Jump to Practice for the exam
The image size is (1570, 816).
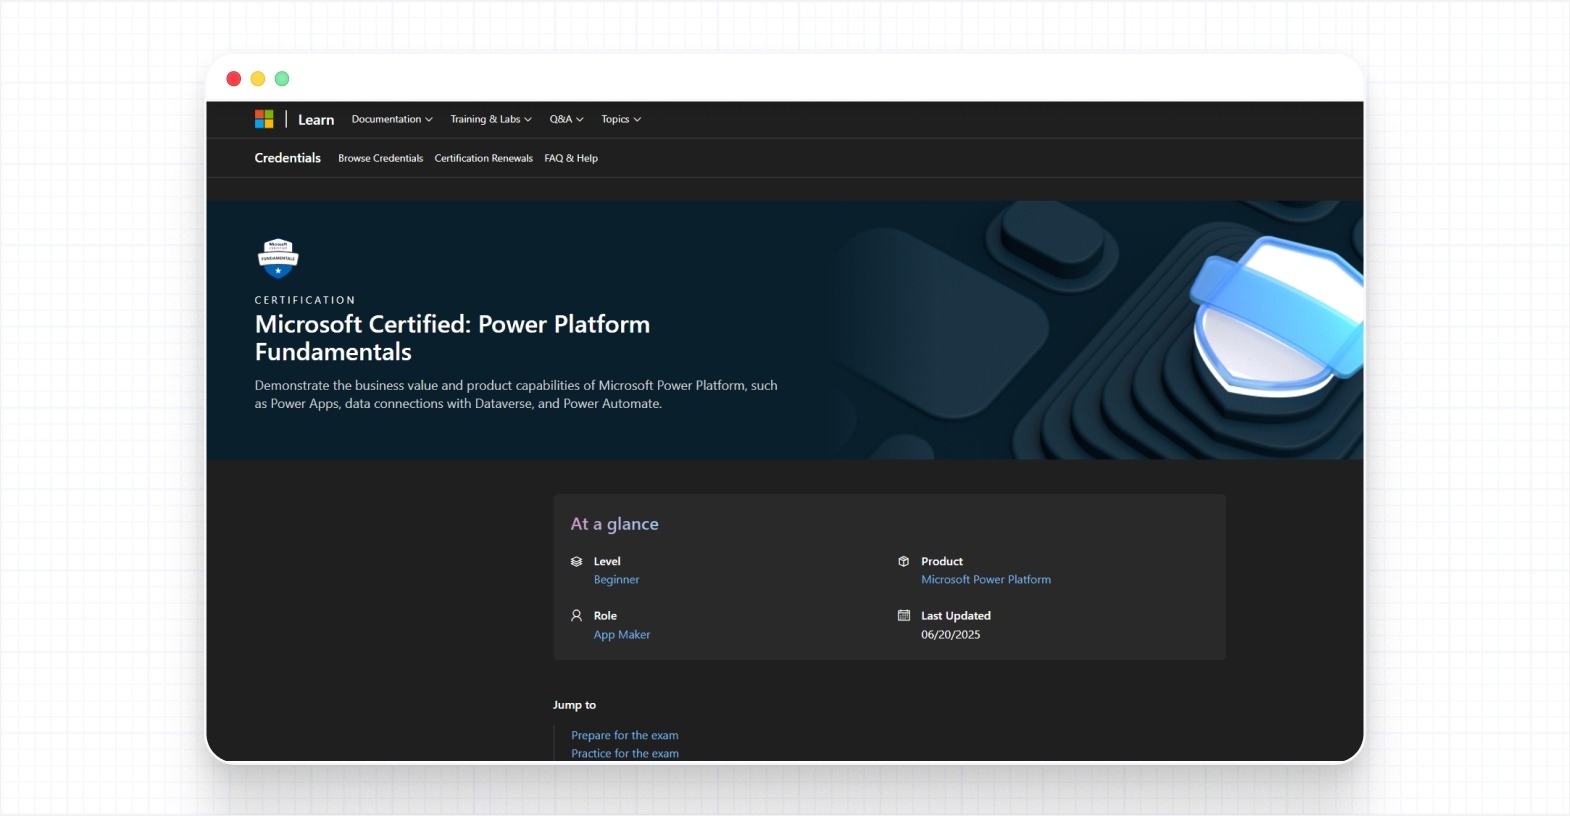(x=625, y=754)
